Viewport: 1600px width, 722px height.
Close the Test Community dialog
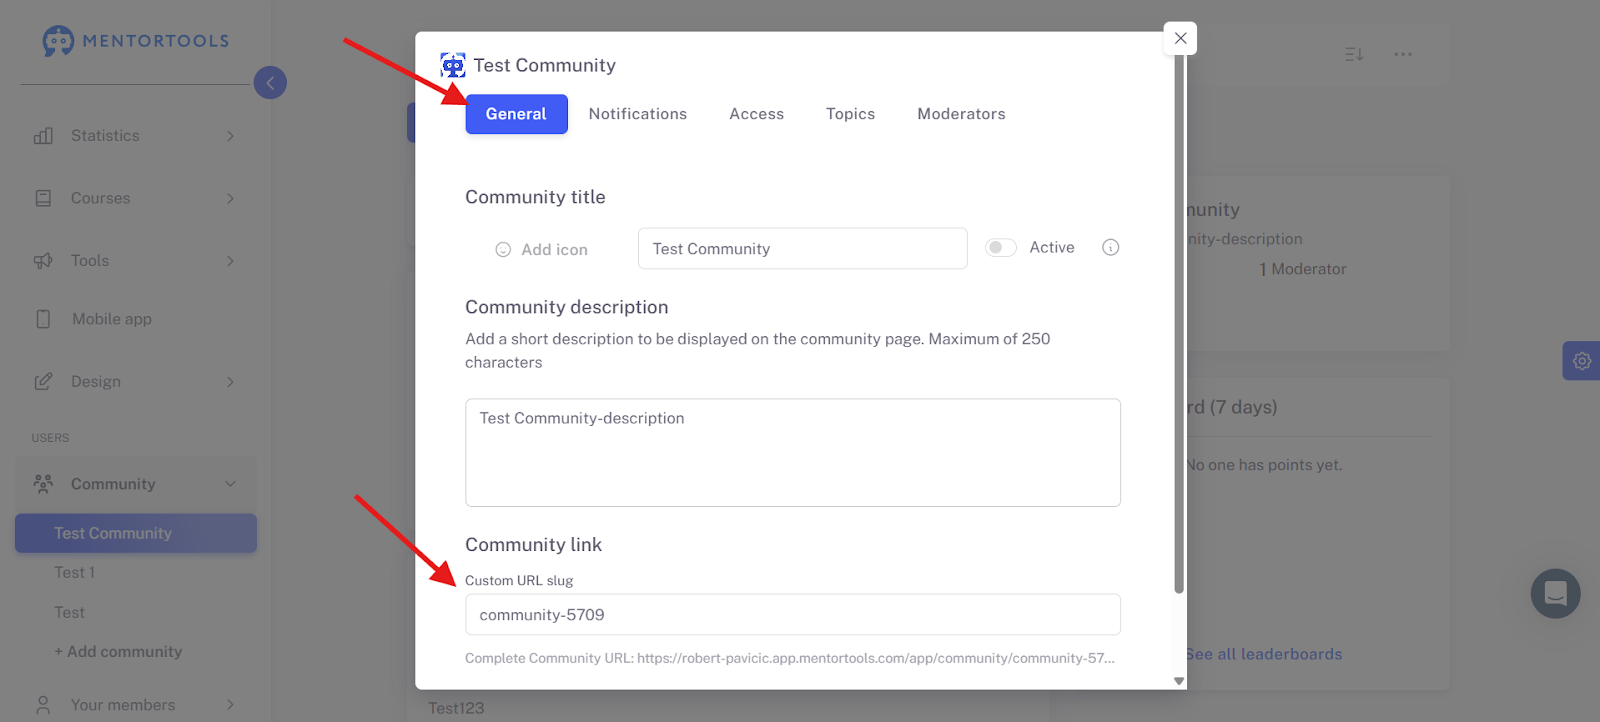(1181, 38)
